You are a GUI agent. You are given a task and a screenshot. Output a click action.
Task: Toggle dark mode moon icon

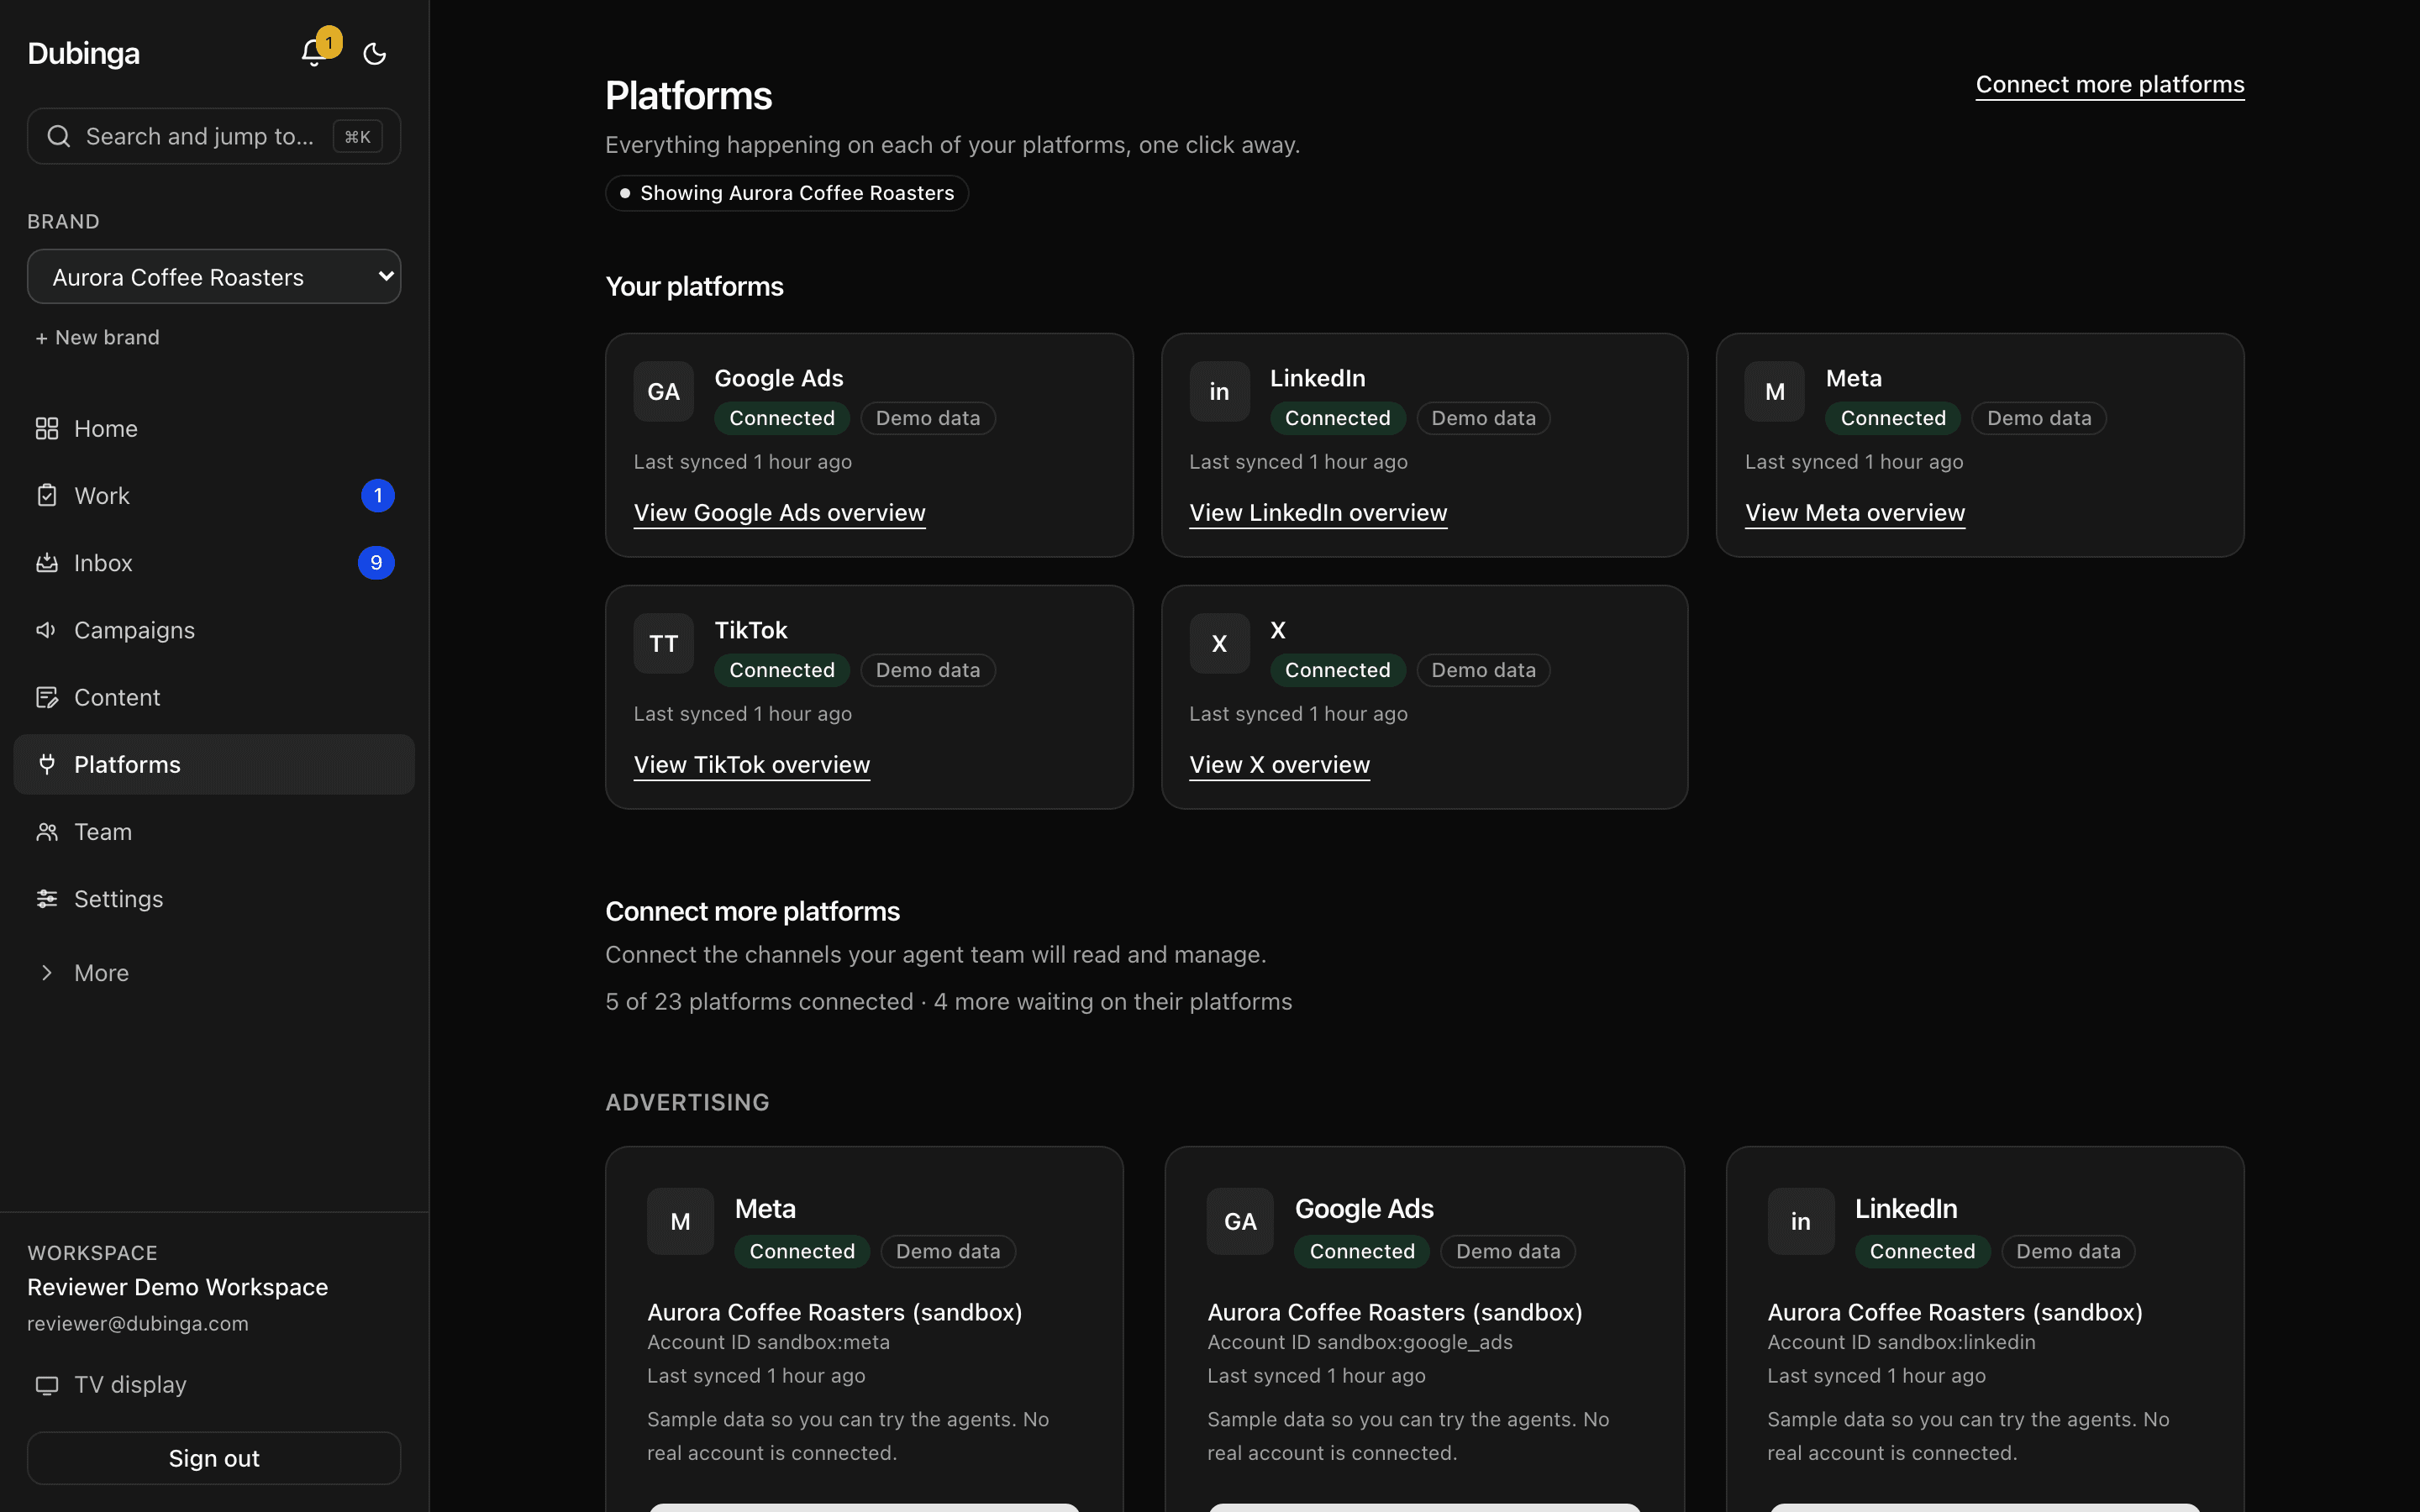click(374, 53)
